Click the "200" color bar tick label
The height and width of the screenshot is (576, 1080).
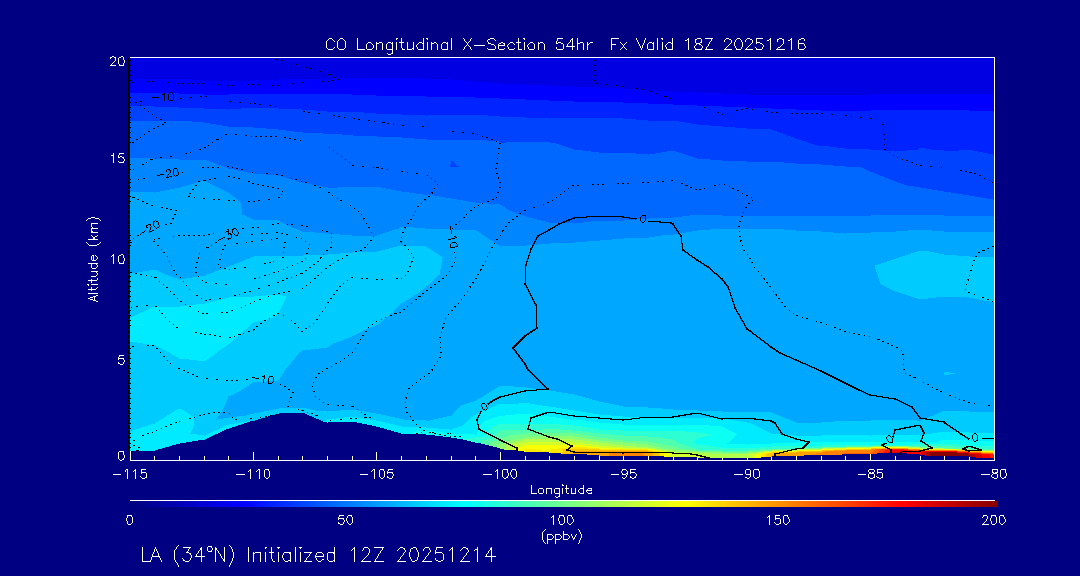(993, 520)
